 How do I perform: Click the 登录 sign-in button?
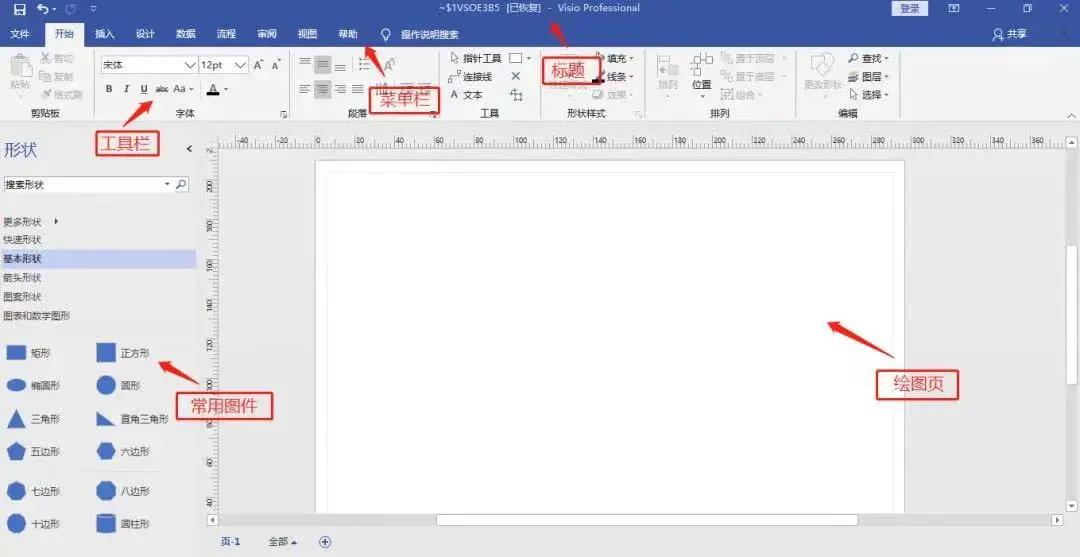[909, 9]
